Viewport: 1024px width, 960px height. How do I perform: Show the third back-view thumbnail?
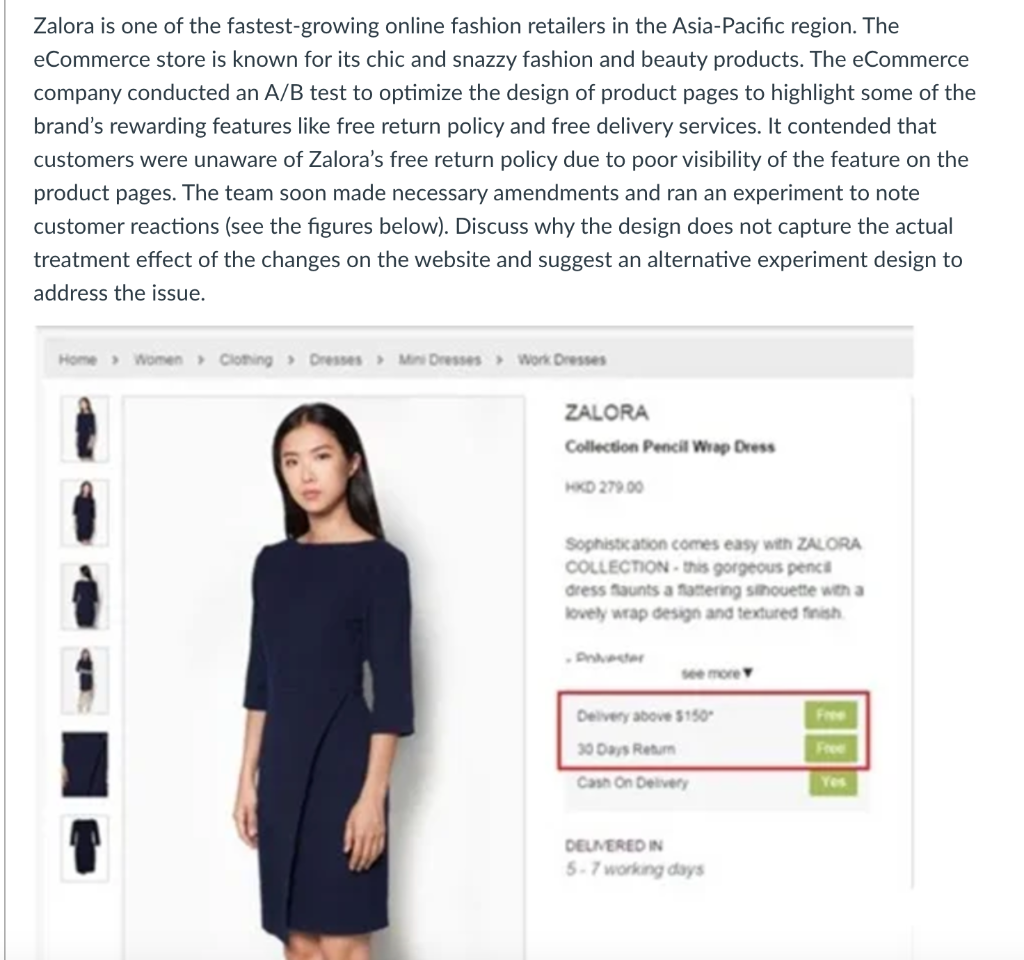[x=85, y=597]
